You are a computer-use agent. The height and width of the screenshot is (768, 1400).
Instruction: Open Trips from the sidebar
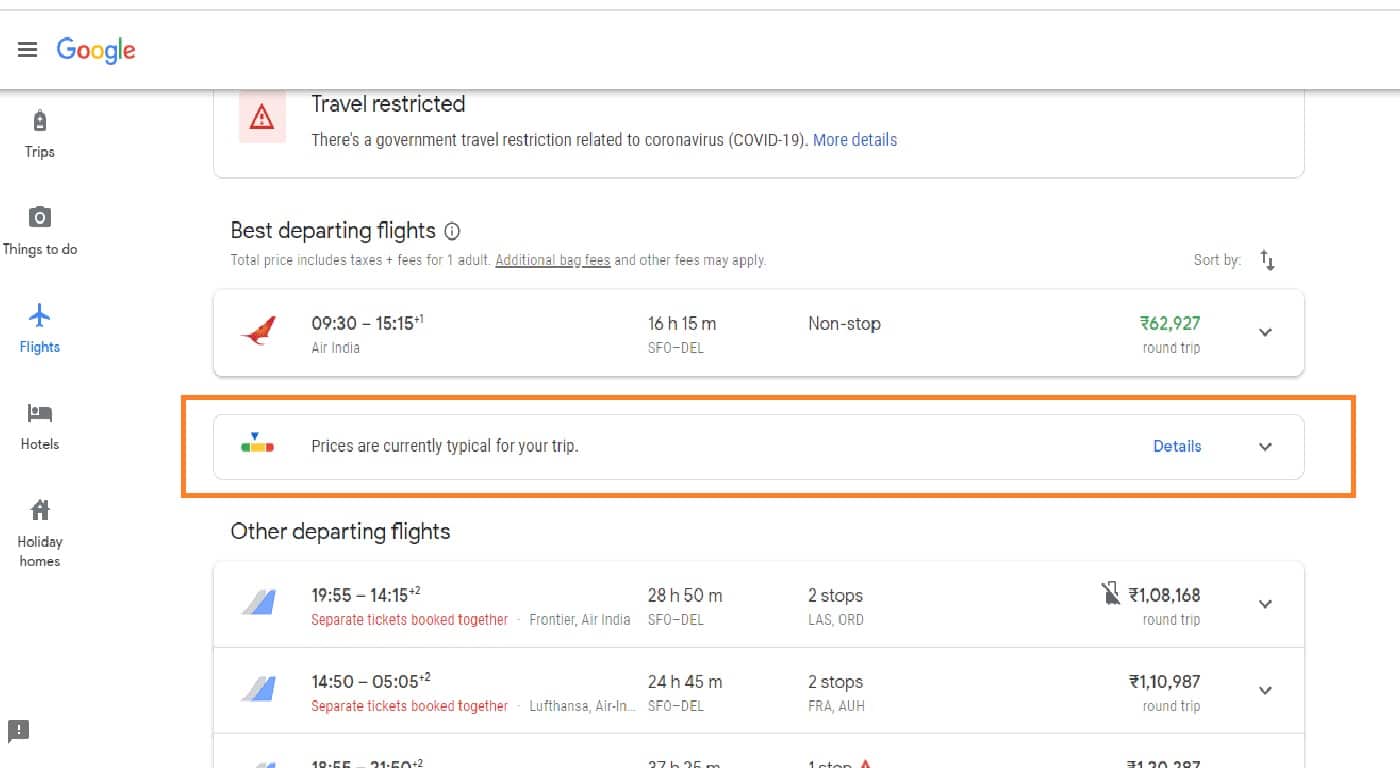[40, 135]
